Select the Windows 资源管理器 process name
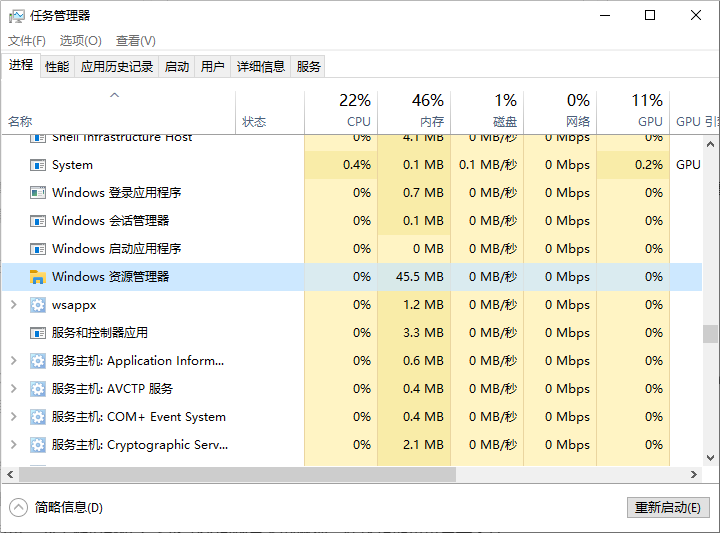Image resolution: width=720 pixels, height=533 pixels. (x=111, y=277)
